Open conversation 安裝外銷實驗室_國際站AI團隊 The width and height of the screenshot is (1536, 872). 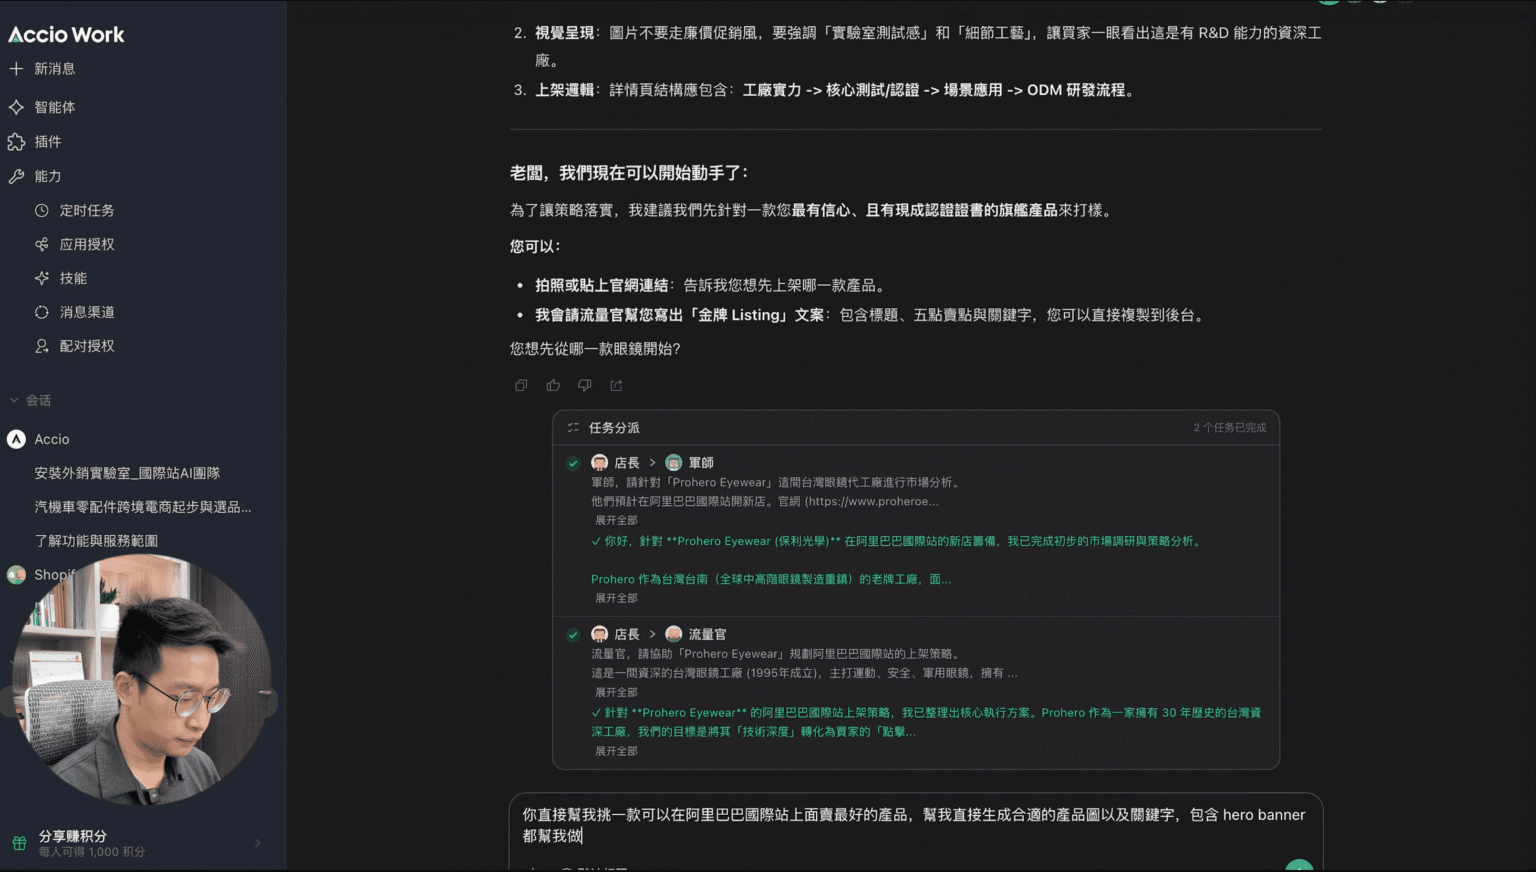[x=127, y=473]
